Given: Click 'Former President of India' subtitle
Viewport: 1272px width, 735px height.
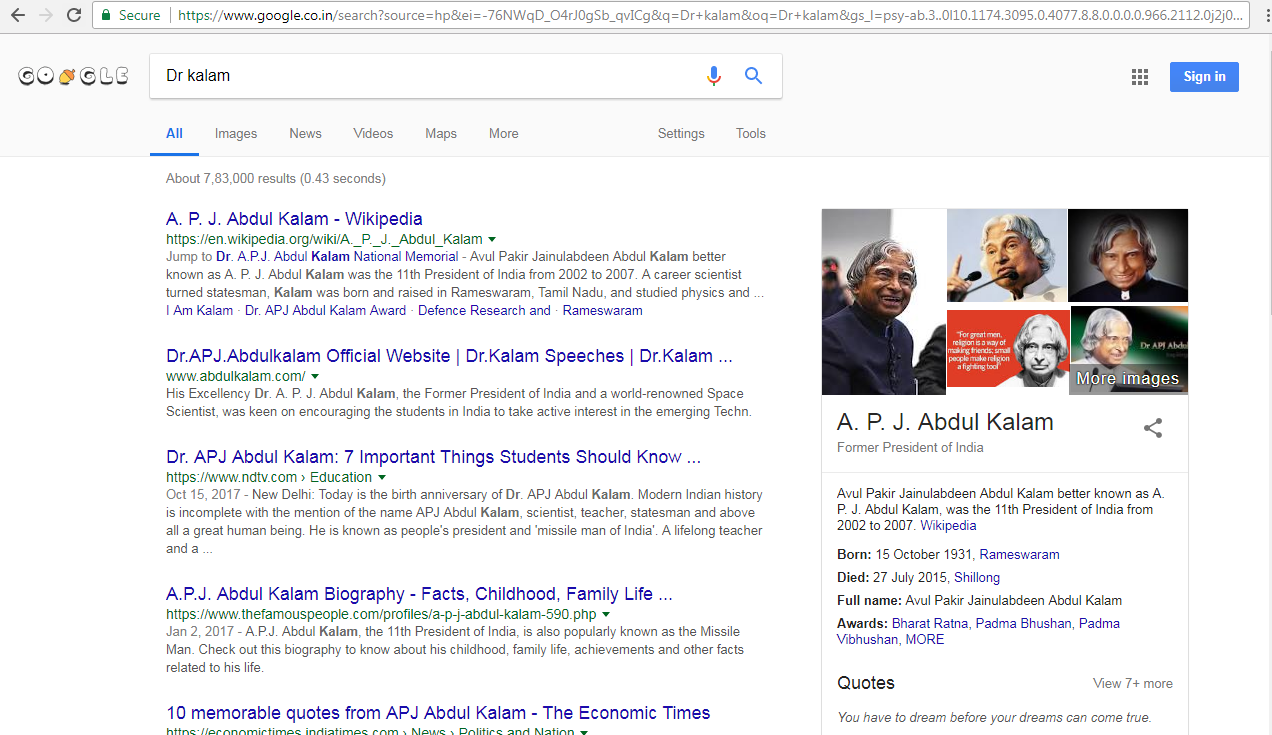Looking at the screenshot, I should click(910, 448).
